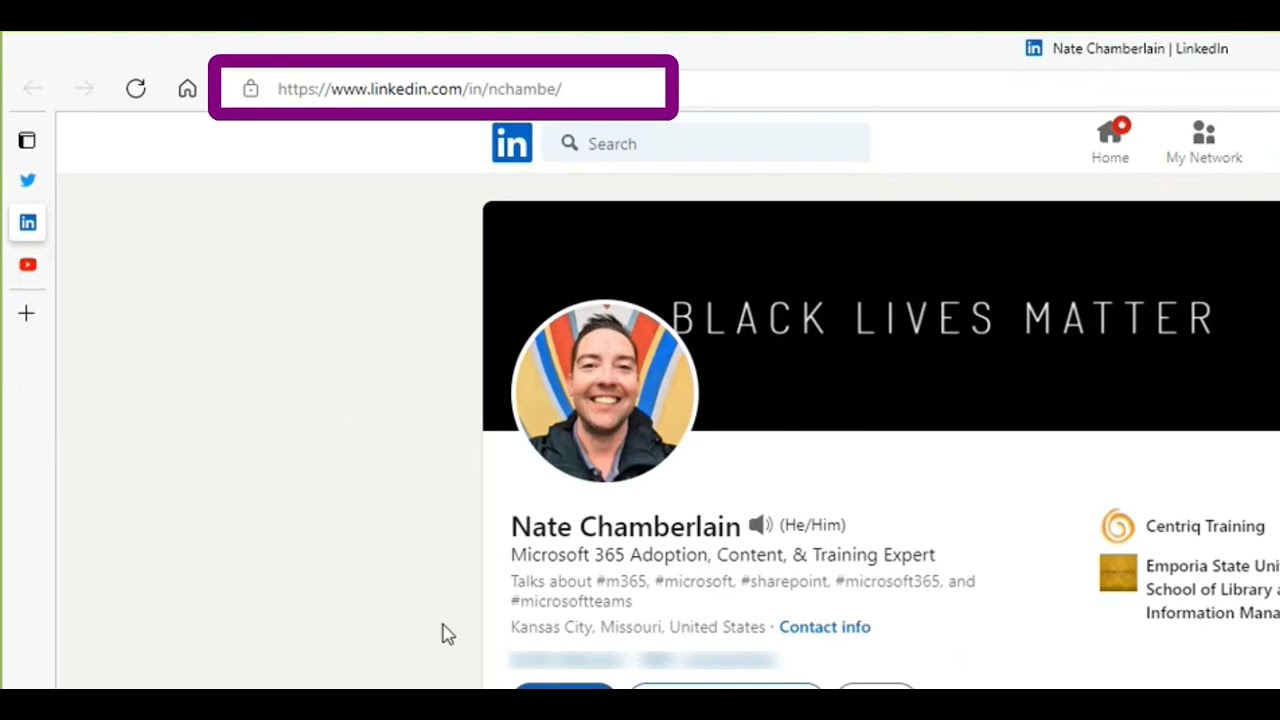
Task: Select the LinkedIn profile URL in address bar
Action: (x=420, y=89)
